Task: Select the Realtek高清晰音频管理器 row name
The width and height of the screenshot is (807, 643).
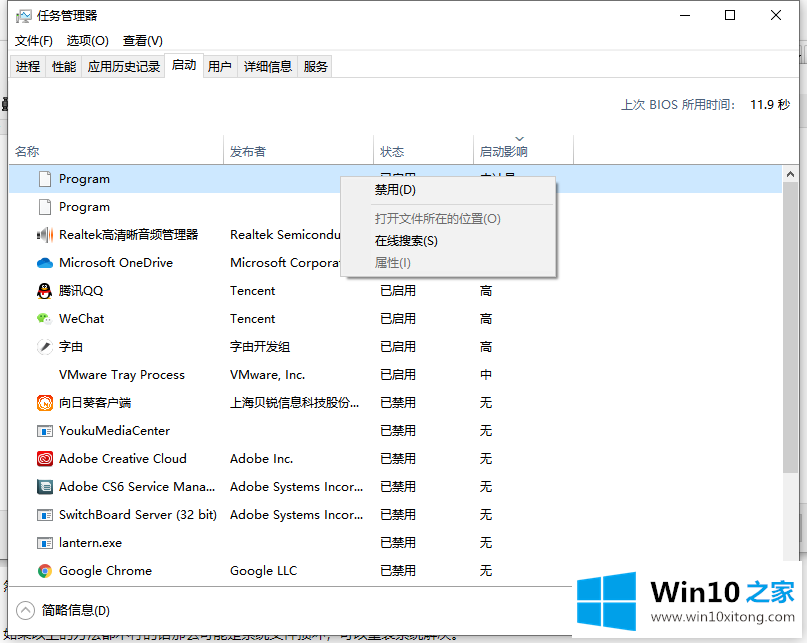Action: pos(129,235)
